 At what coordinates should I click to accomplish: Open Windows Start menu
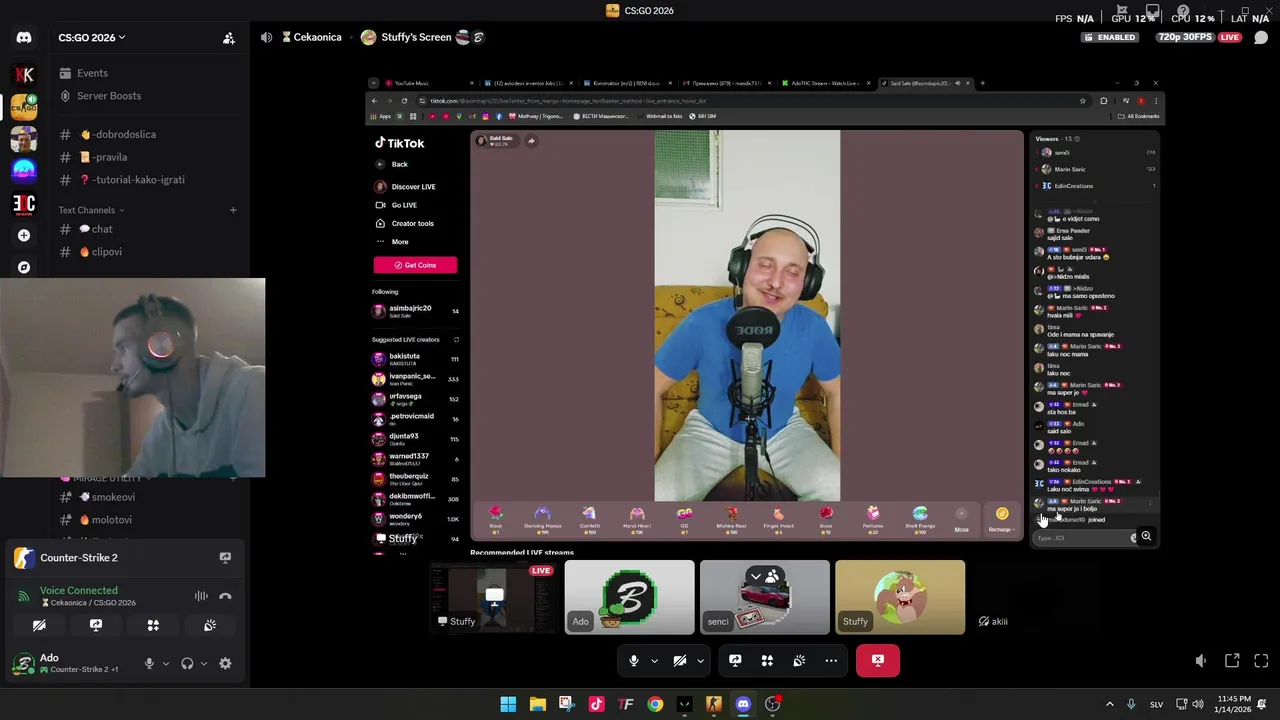pos(508,704)
